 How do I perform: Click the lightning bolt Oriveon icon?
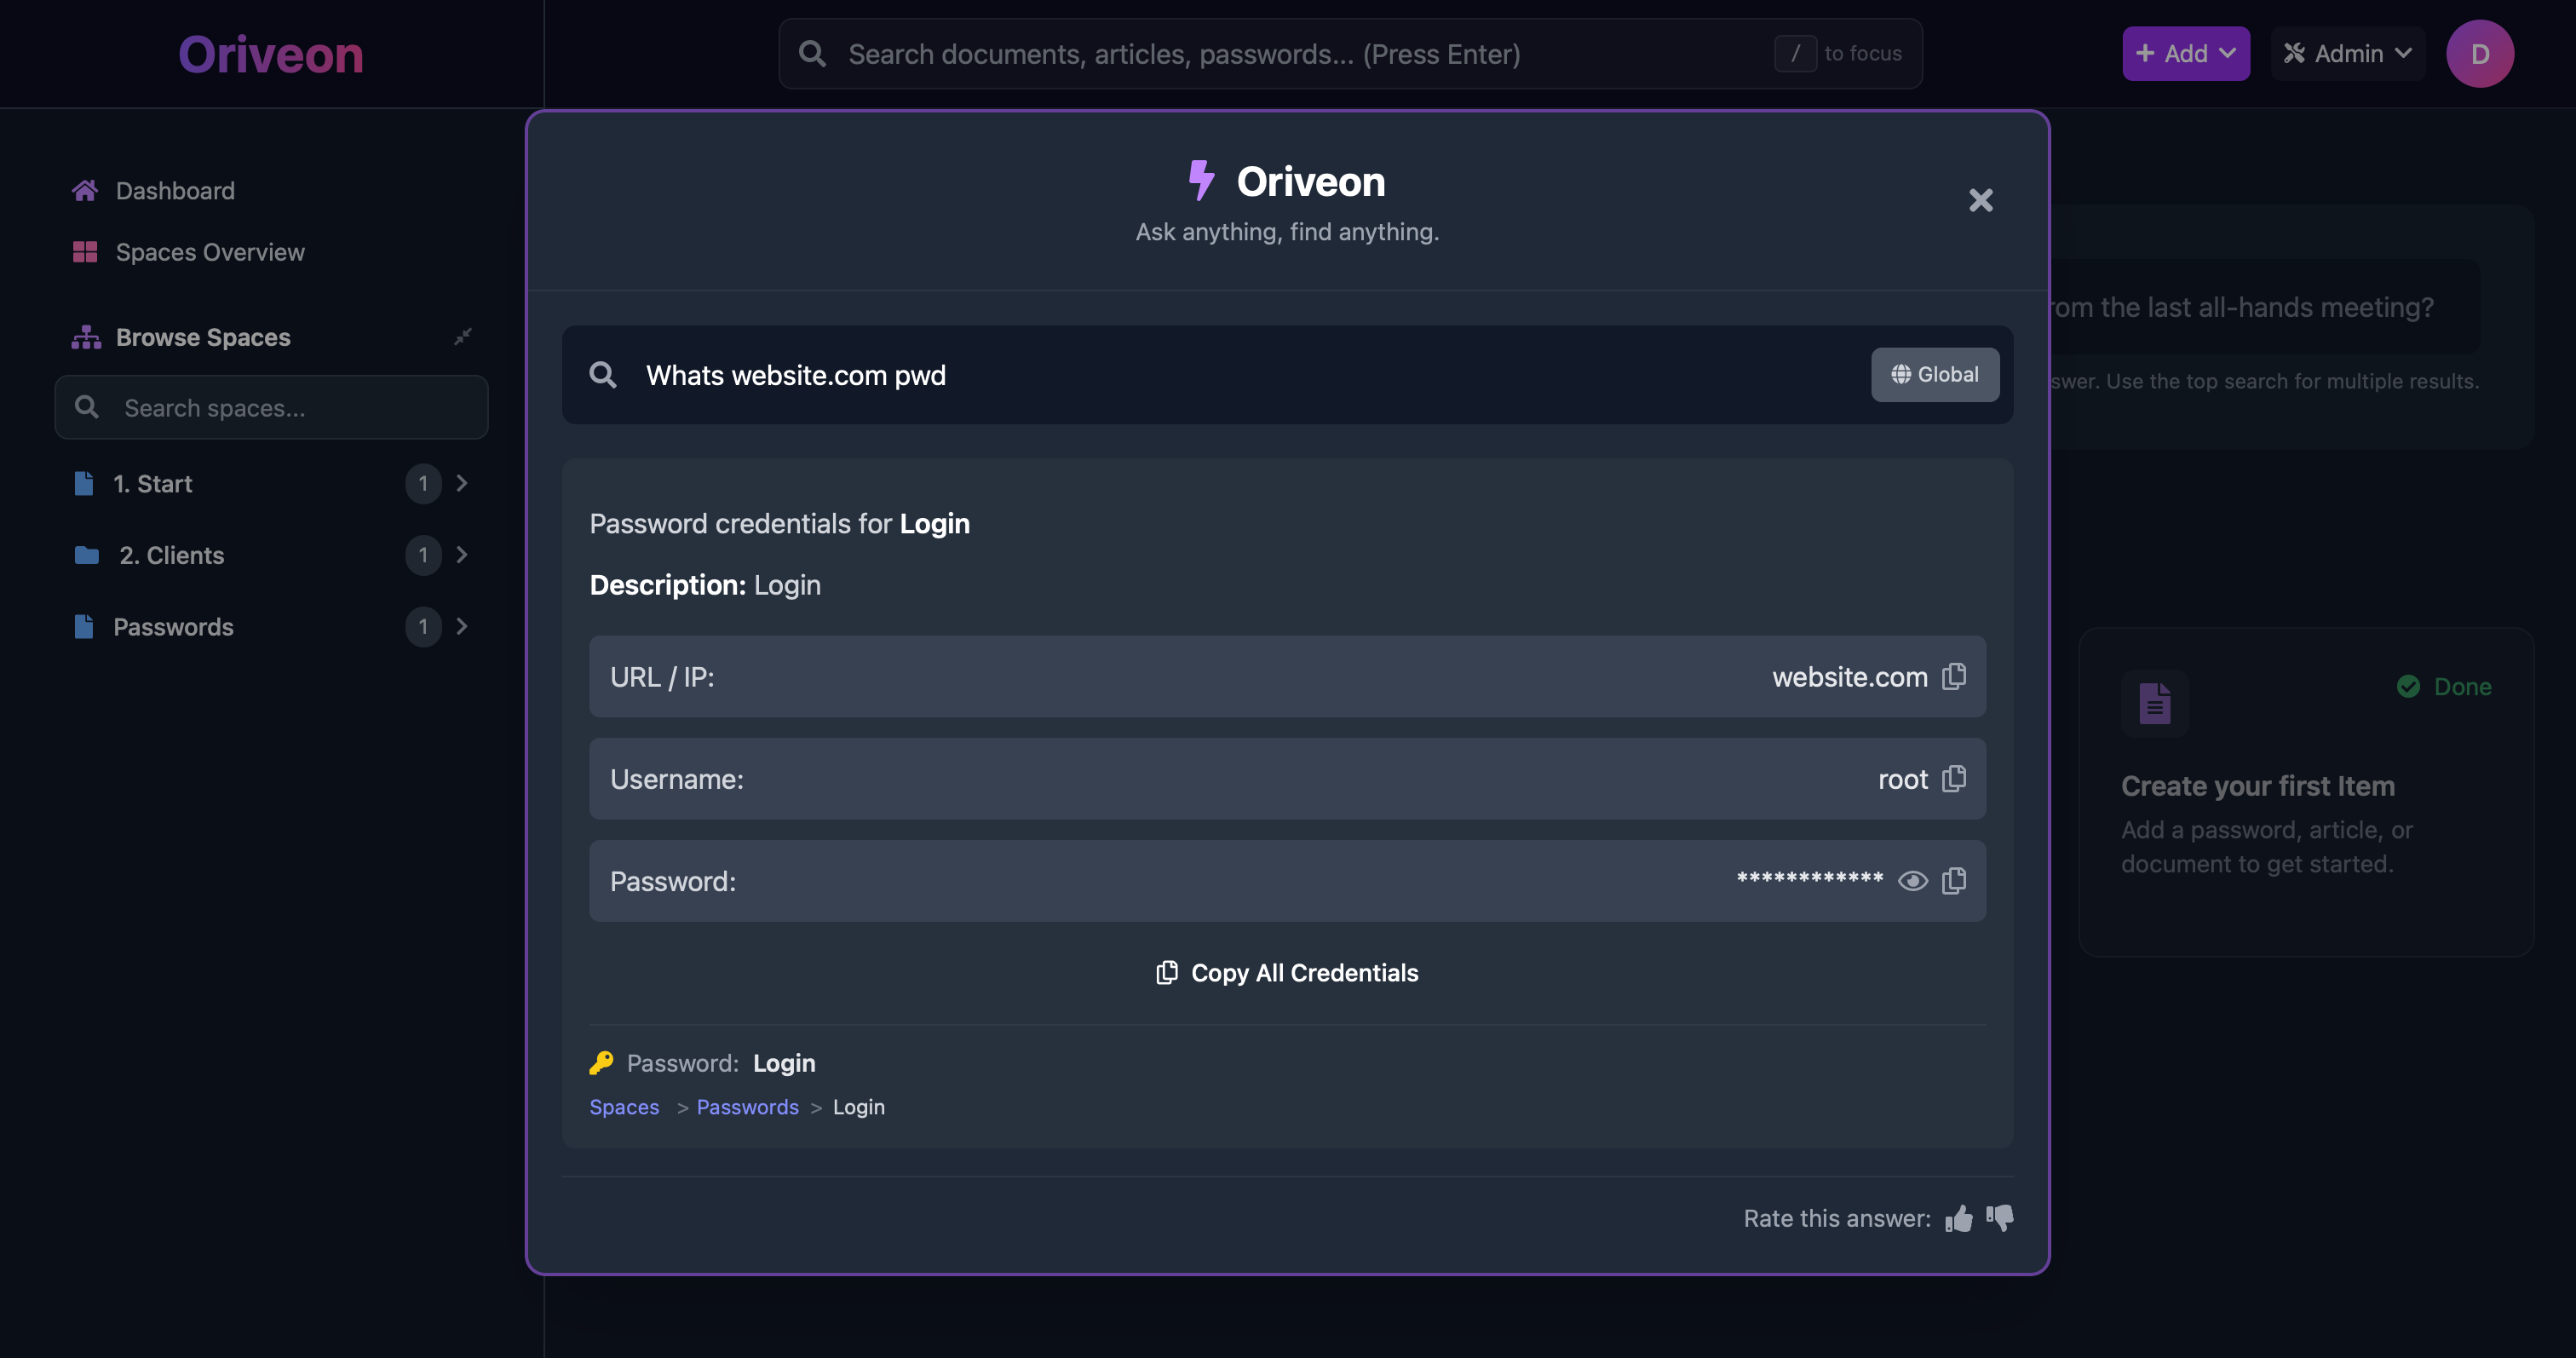(1201, 181)
